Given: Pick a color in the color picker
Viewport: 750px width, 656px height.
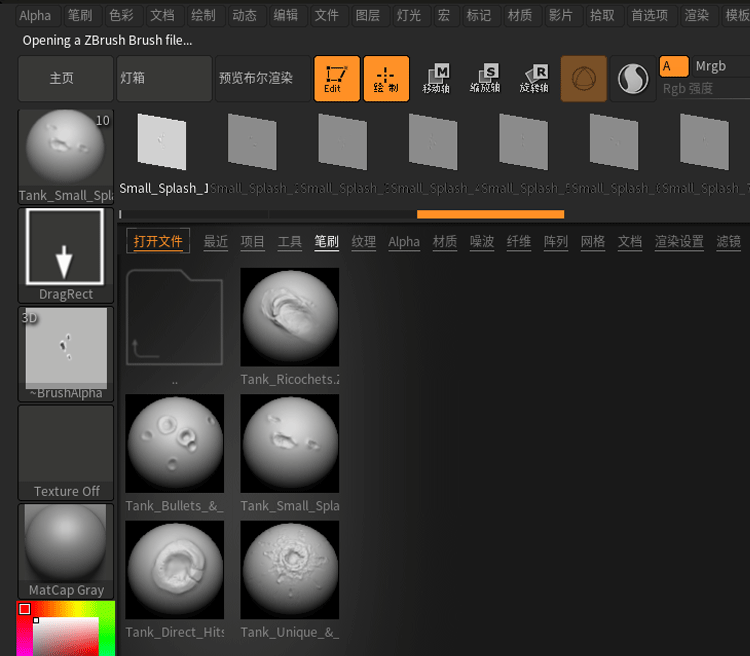Looking at the screenshot, I should pyautogui.click(x=66, y=629).
